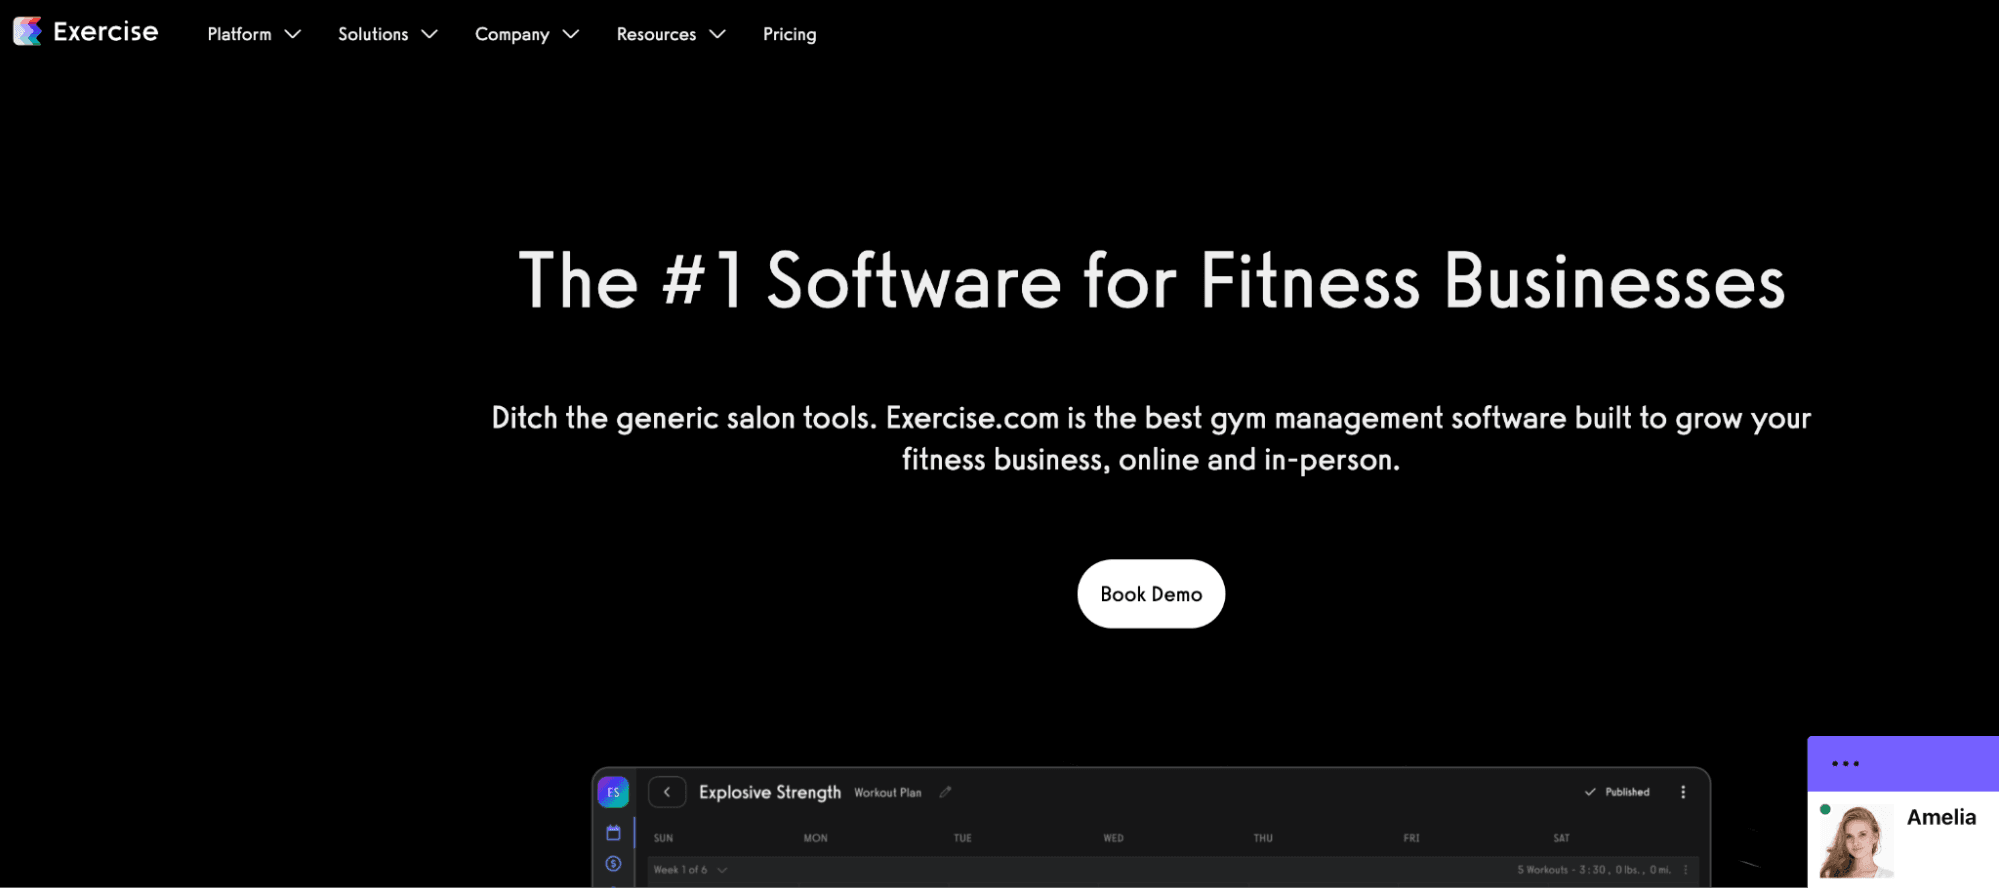Click the #1 Software for Fitness Businesses headline
The height and width of the screenshot is (889, 1999).
tap(1151, 282)
